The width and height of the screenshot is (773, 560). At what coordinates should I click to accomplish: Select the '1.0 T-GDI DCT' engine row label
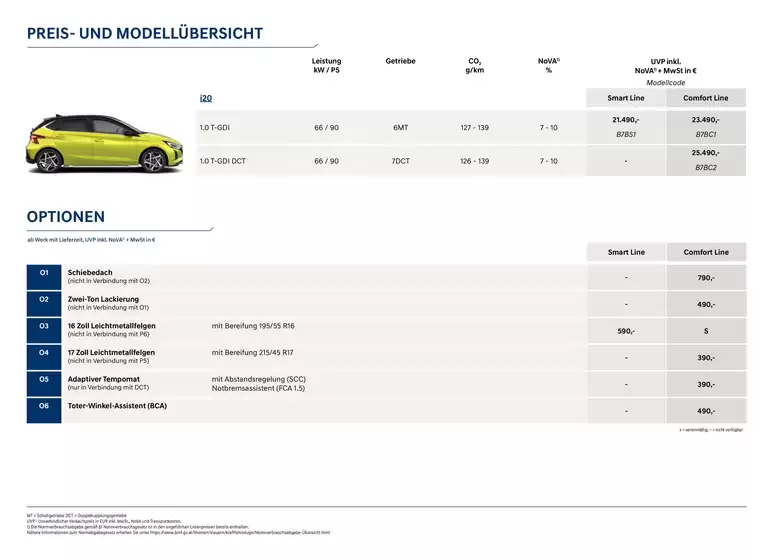tap(222, 161)
